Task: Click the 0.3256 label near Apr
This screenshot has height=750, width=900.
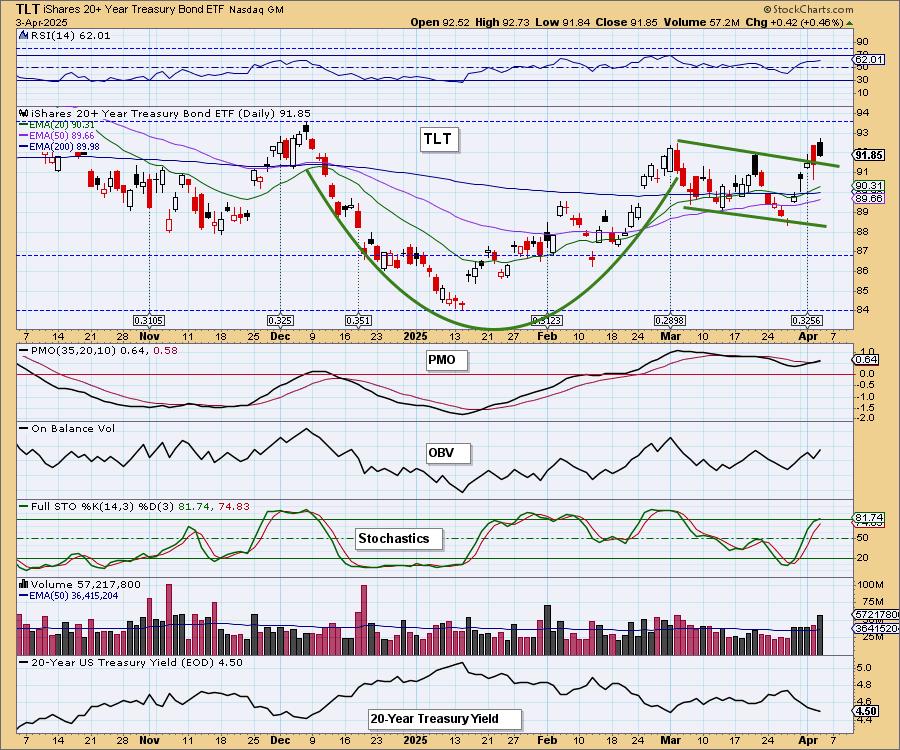Action: click(x=806, y=320)
